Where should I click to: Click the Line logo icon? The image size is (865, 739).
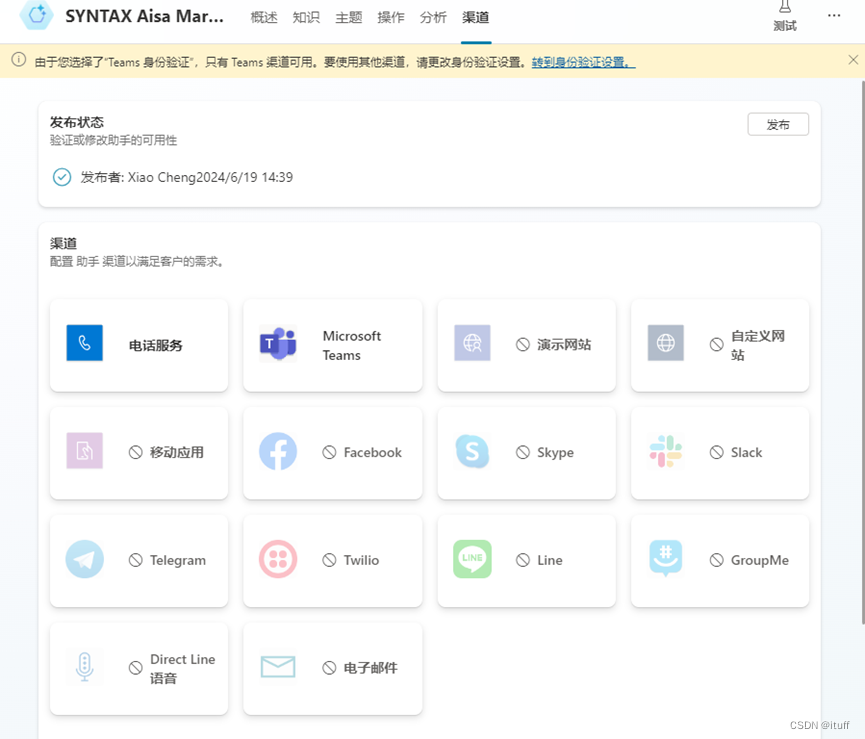472,559
